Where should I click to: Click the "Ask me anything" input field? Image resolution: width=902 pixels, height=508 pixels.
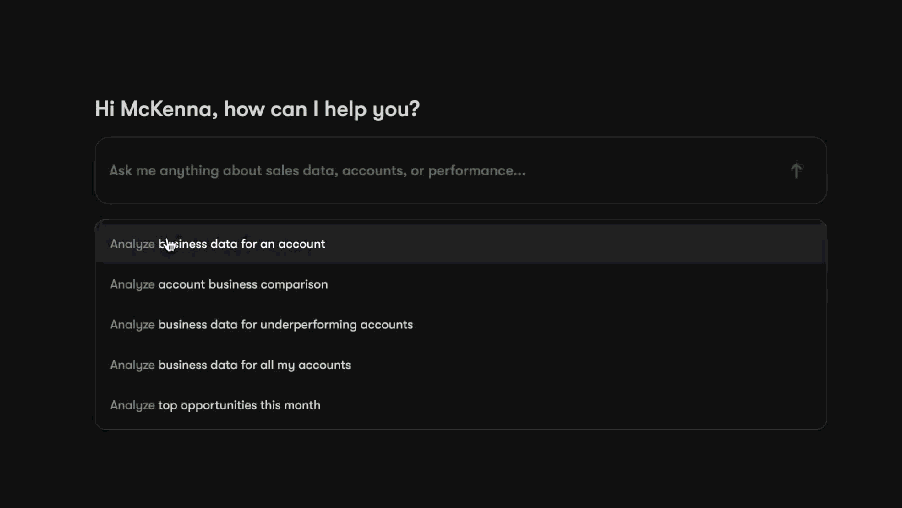[x=440, y=171]
